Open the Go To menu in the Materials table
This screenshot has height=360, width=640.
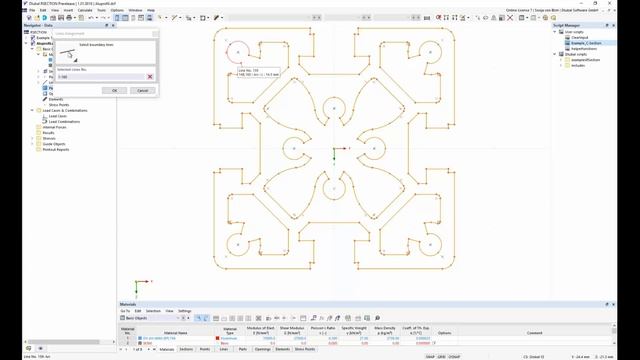125,311
